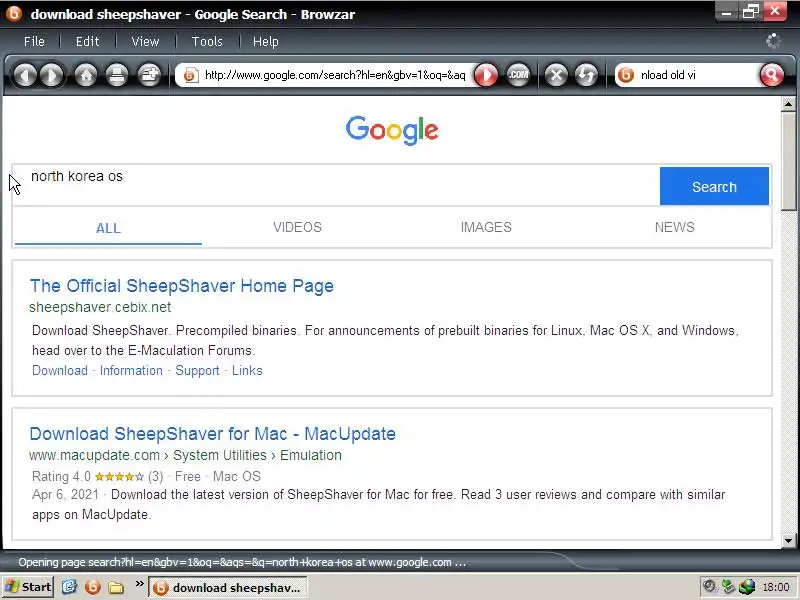Click the vertical scrollbar thumb
This screenshot has height=600, width=800.
point(788,161)
